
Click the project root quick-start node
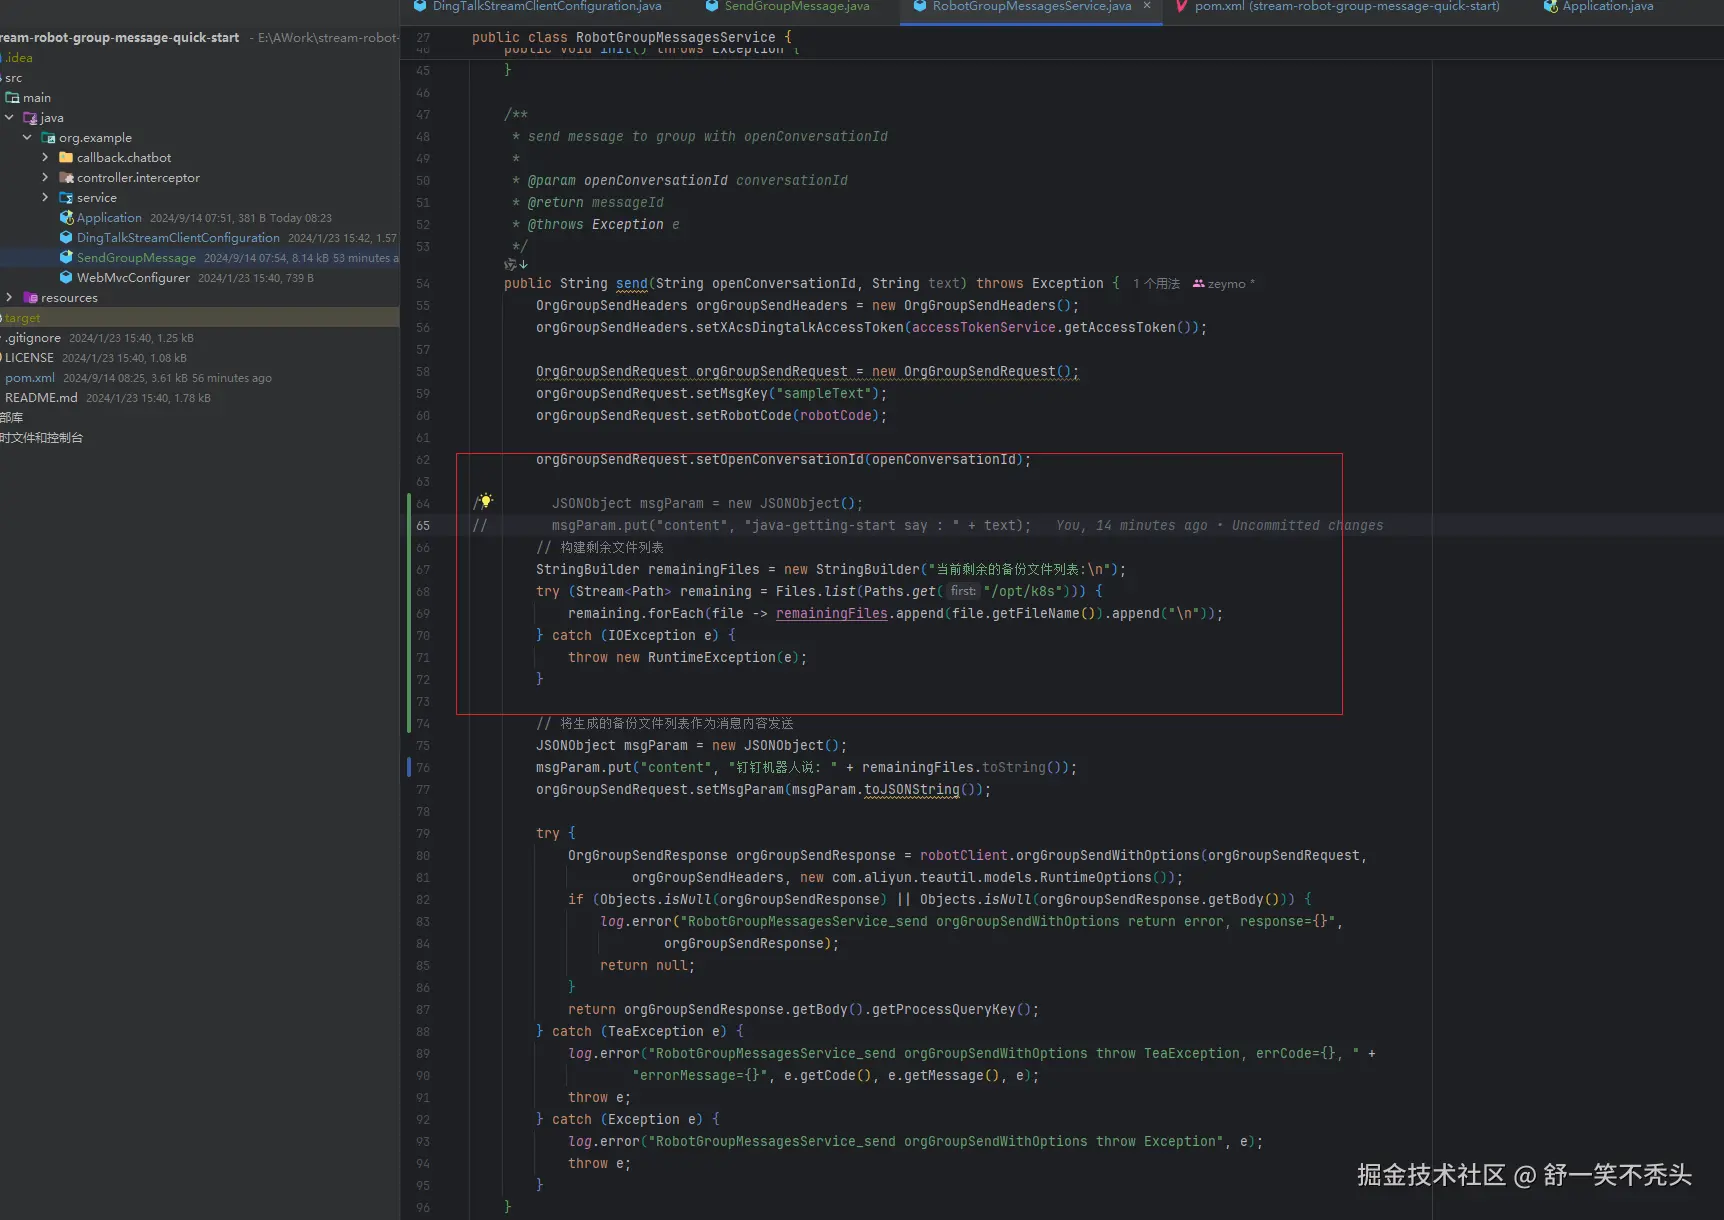(120, 38)
